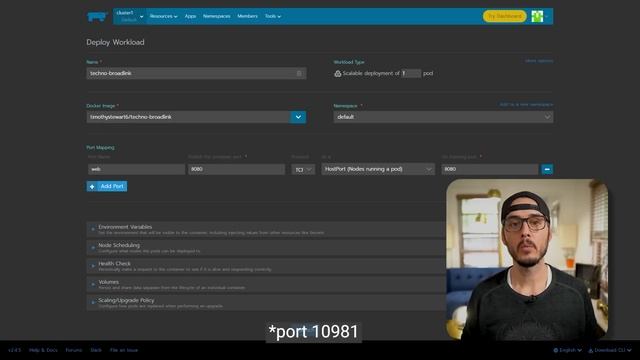Open the Protocol TCP dropdown

pos(303,169)
